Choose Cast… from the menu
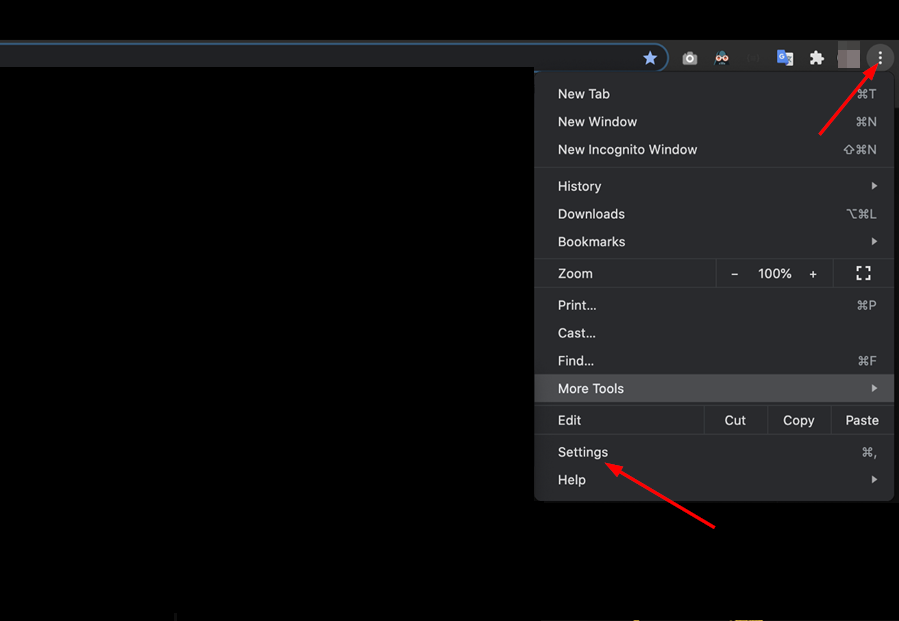The image size is (899, 621). pyautogui.click(x=714, y=333)
